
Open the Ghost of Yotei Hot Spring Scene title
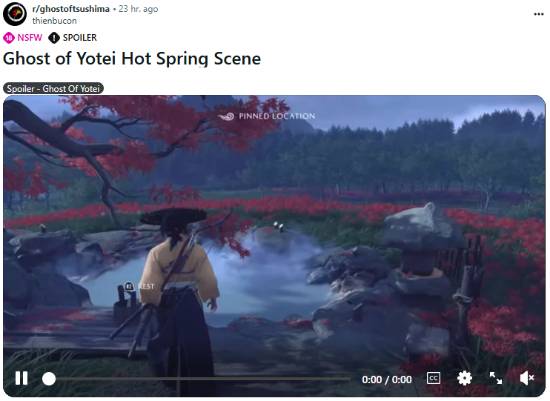[132, 58]
